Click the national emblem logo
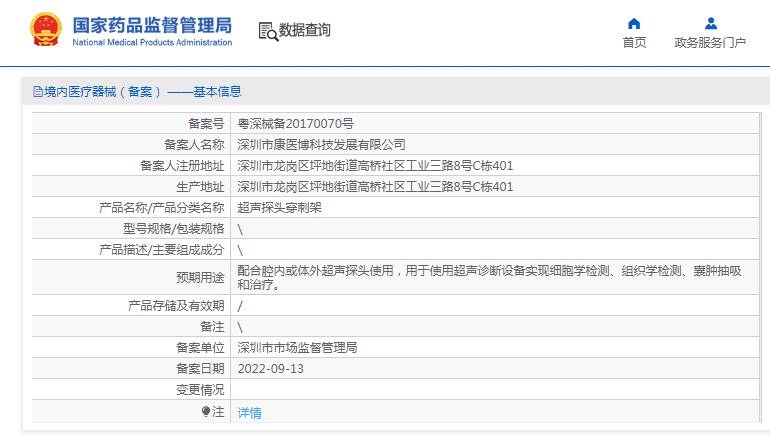The image size is (770, 435). (x=46, y=29)
